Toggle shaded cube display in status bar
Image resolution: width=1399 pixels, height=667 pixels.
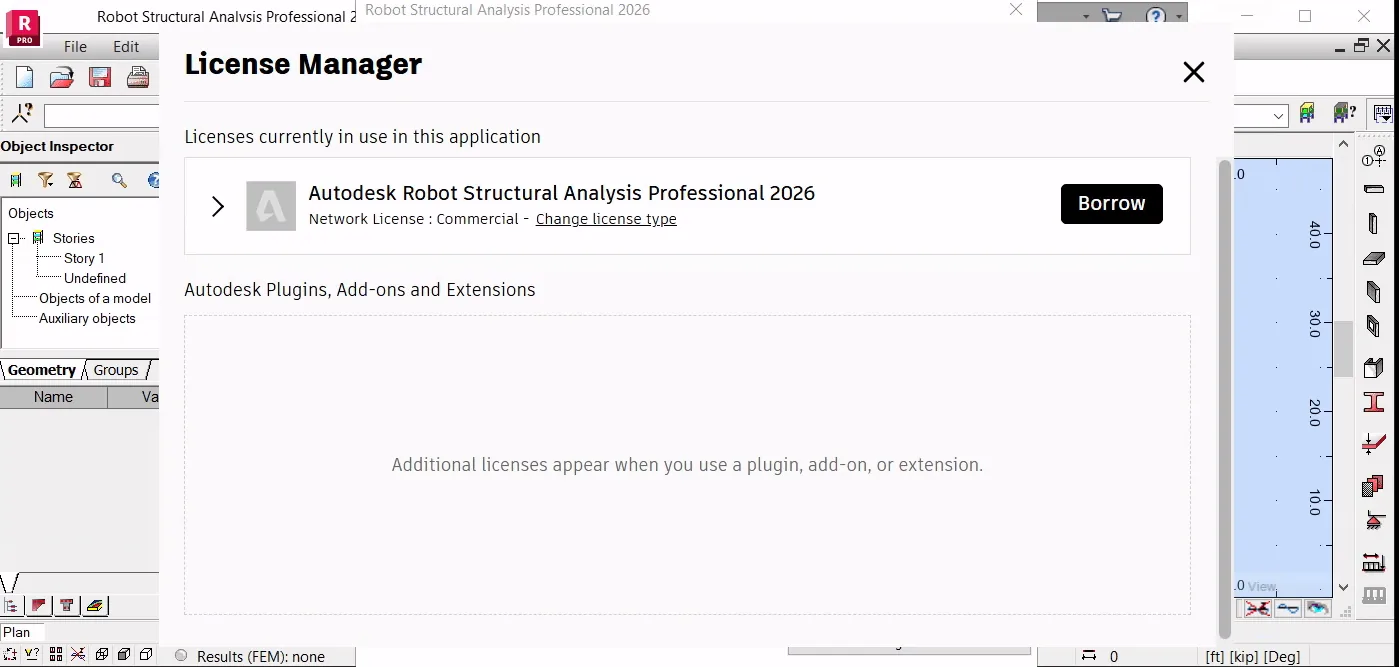124,655
